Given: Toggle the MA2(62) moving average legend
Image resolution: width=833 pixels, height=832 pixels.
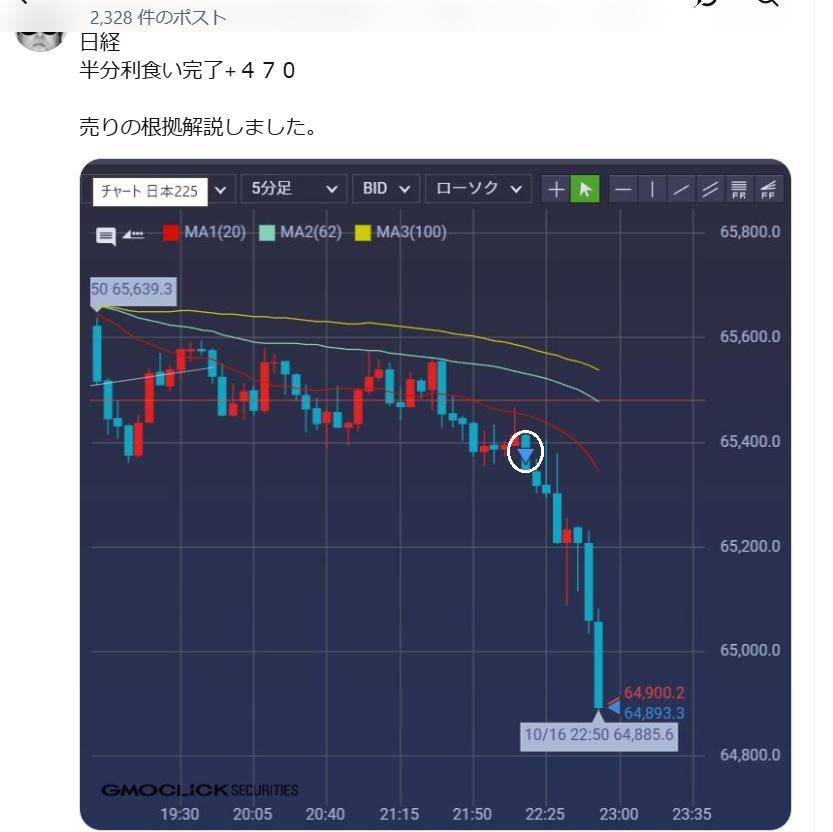Looking at the screenshot, I should tap(301, 233).
